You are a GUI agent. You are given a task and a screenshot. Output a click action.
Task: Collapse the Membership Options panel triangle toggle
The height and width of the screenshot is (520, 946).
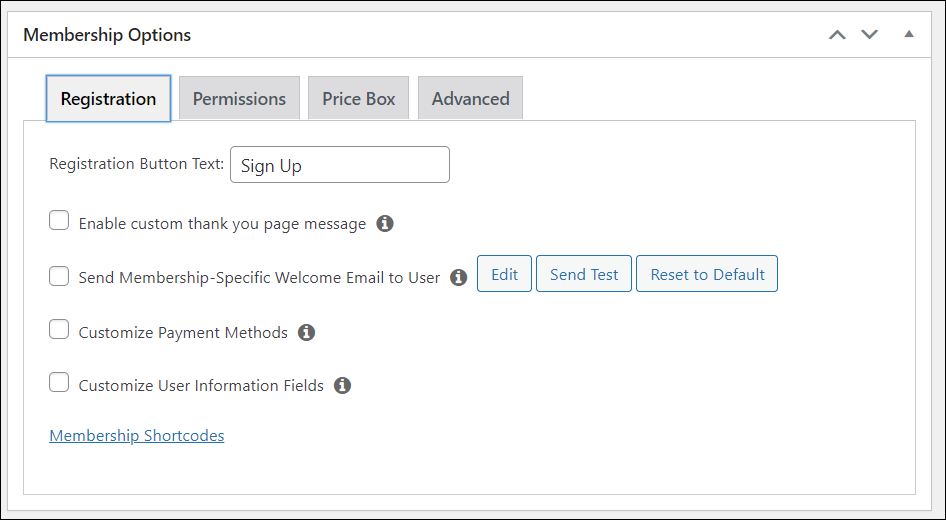coord(909,35)
